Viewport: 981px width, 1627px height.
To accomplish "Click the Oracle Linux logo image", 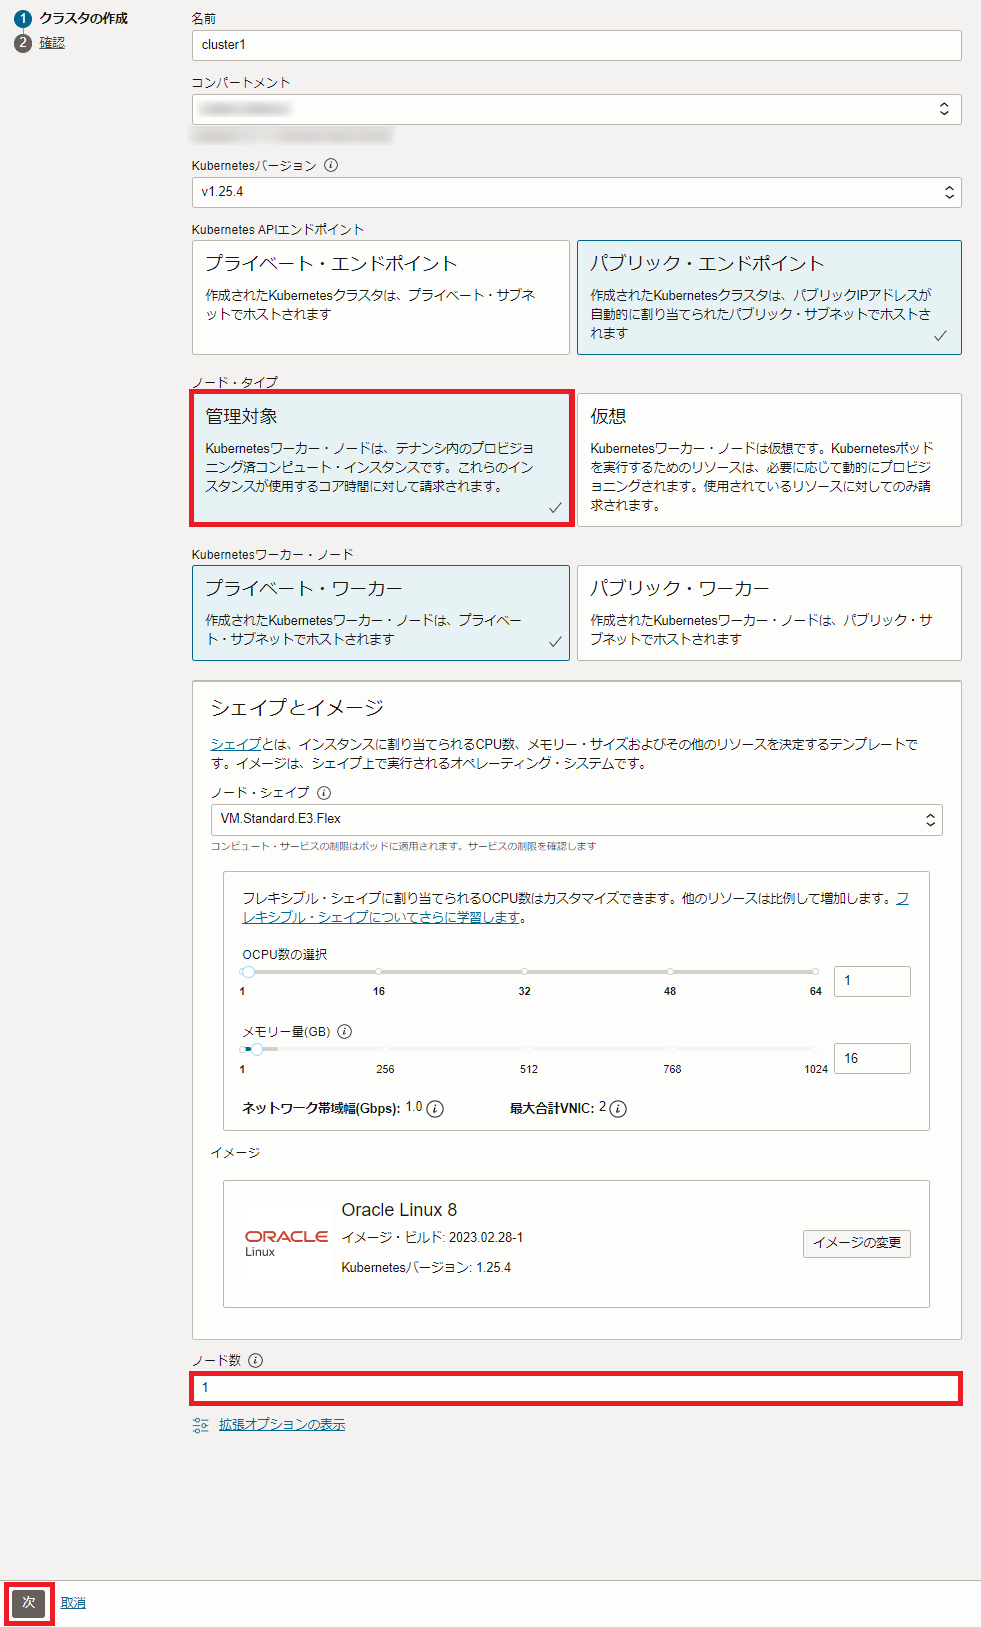I will point(286,1243).
